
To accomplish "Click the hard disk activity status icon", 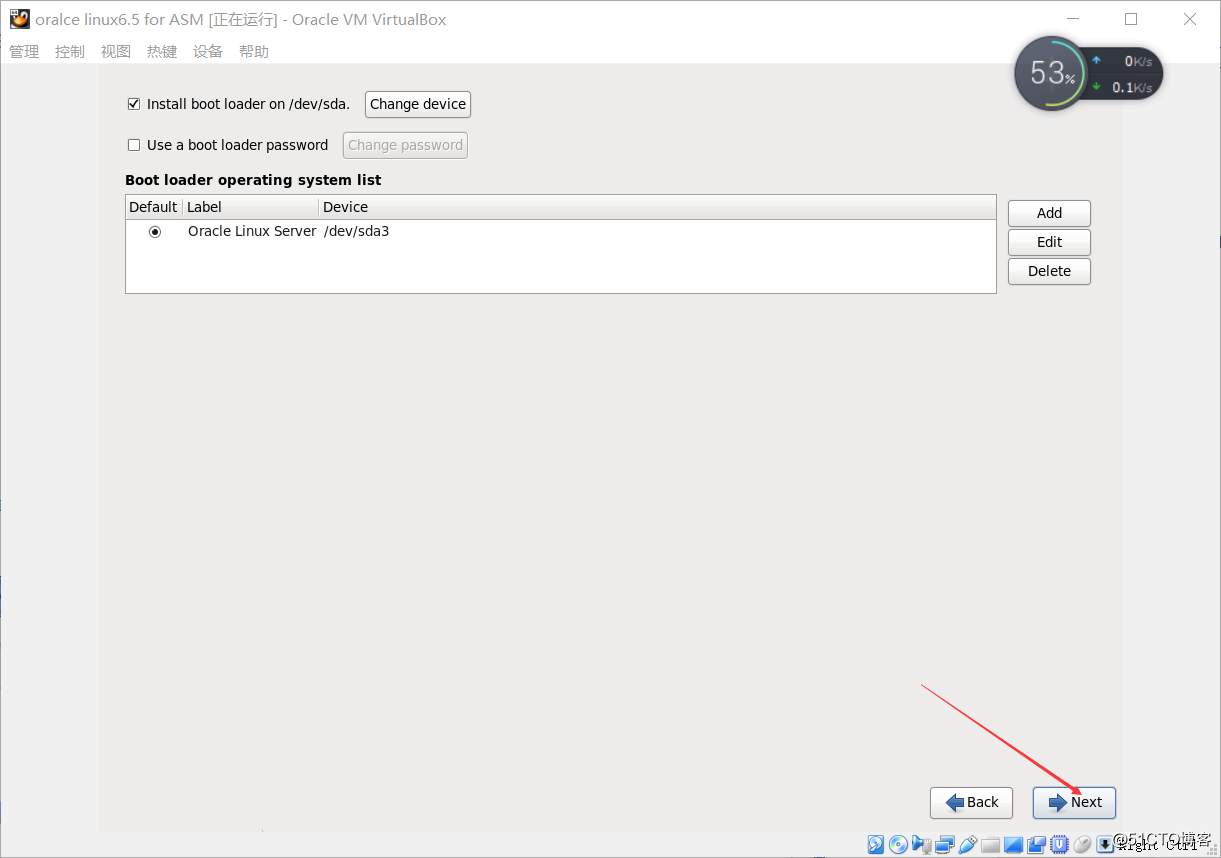I will click(875, 844).
